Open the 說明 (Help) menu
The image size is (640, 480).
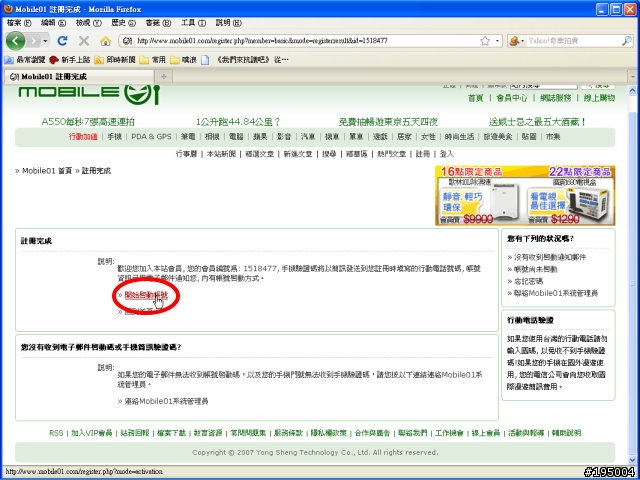click(x=229, y=23)
